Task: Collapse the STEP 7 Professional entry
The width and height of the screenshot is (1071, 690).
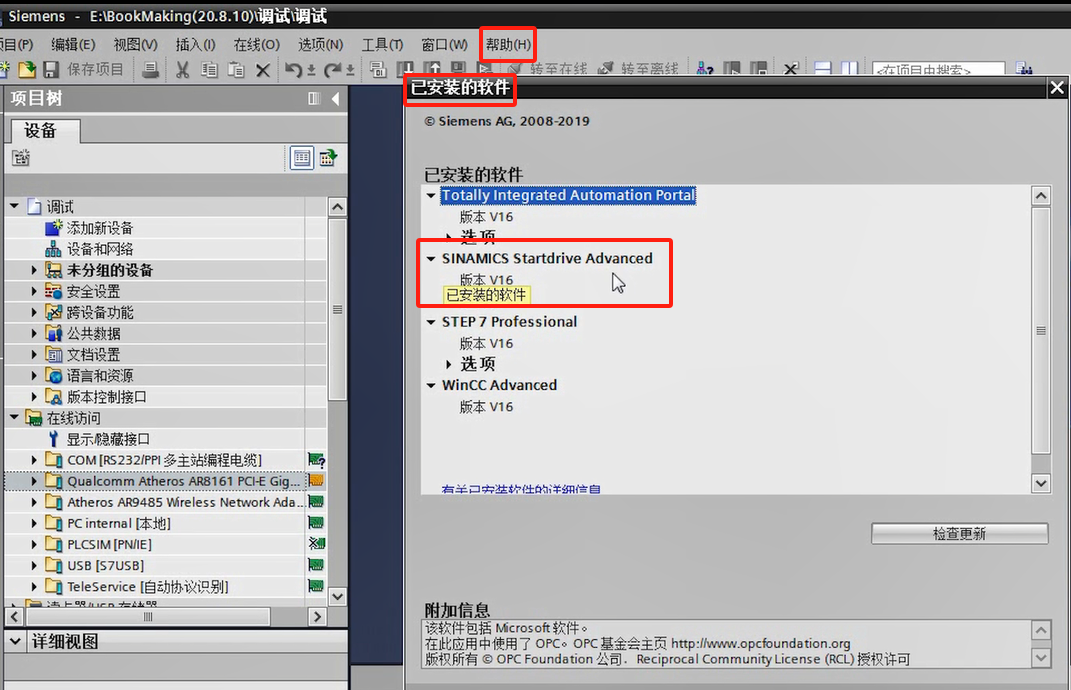Action: click(431, 322)
